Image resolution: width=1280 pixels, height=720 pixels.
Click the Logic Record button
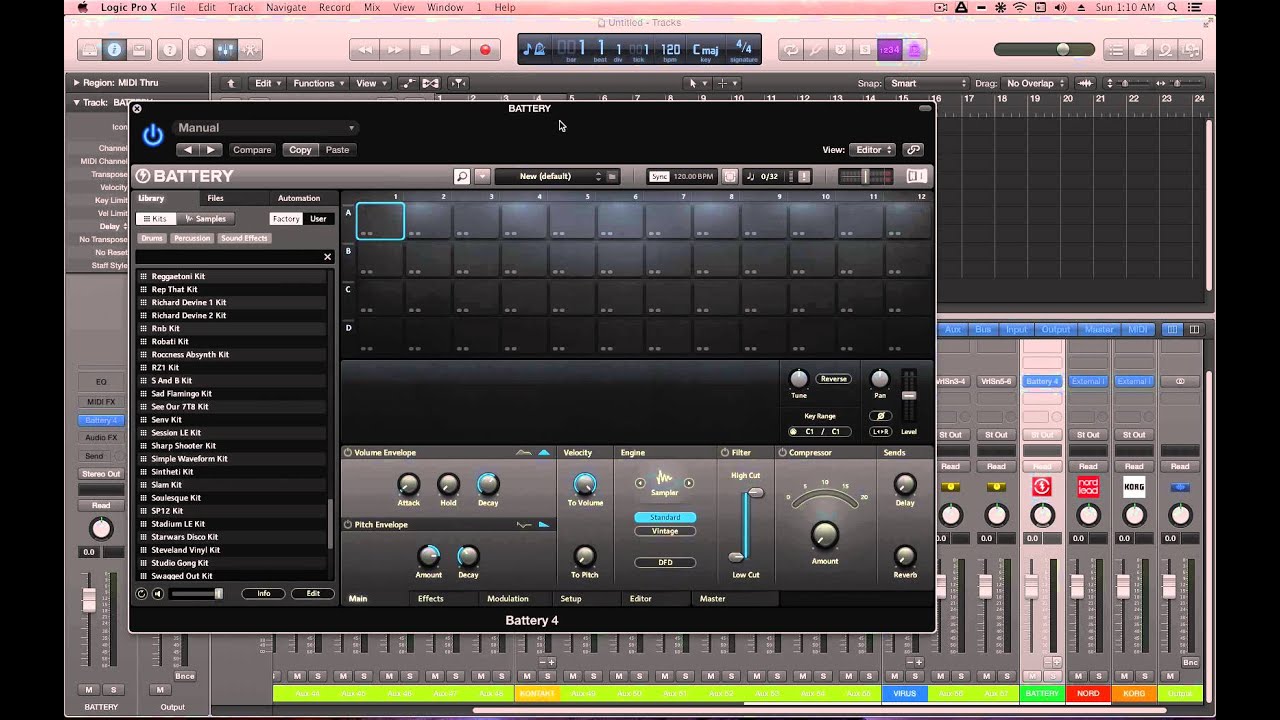click(x=485, y=50)
